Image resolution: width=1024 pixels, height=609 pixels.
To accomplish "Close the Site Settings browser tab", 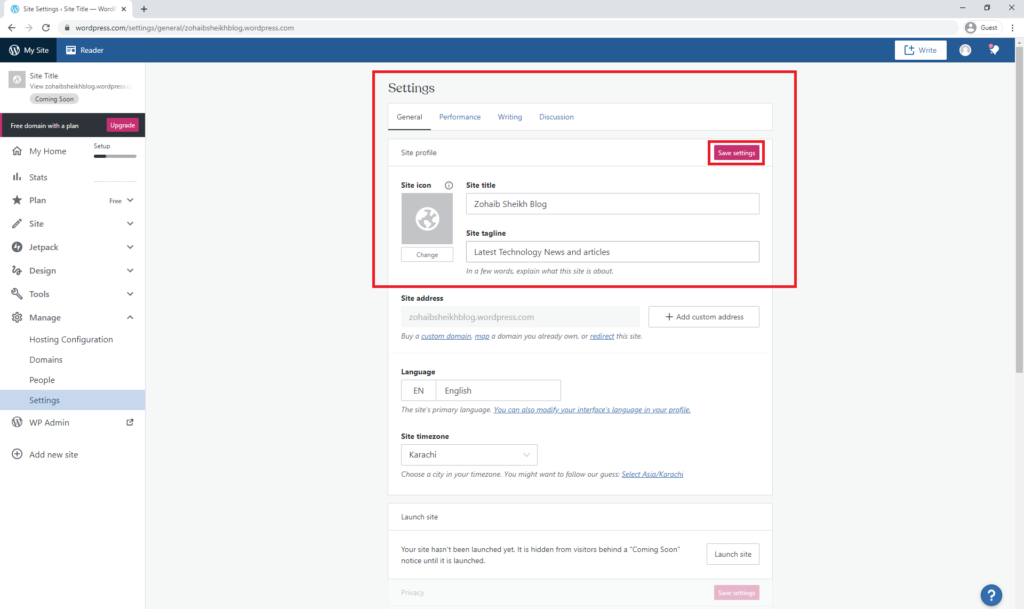I will [x=123, y=9].
